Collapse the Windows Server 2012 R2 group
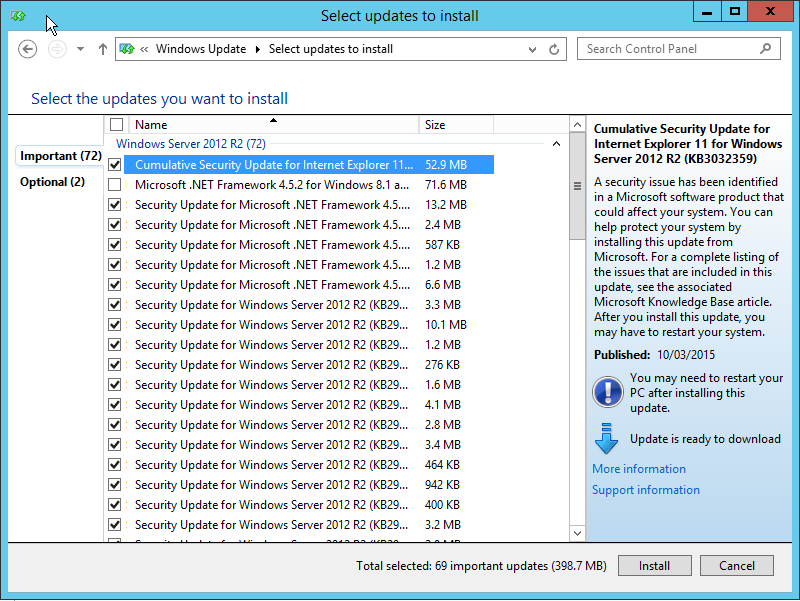Image resolution: width=800 pixels, height=601 pixels. pyautogui.click(x=557, y=144)
